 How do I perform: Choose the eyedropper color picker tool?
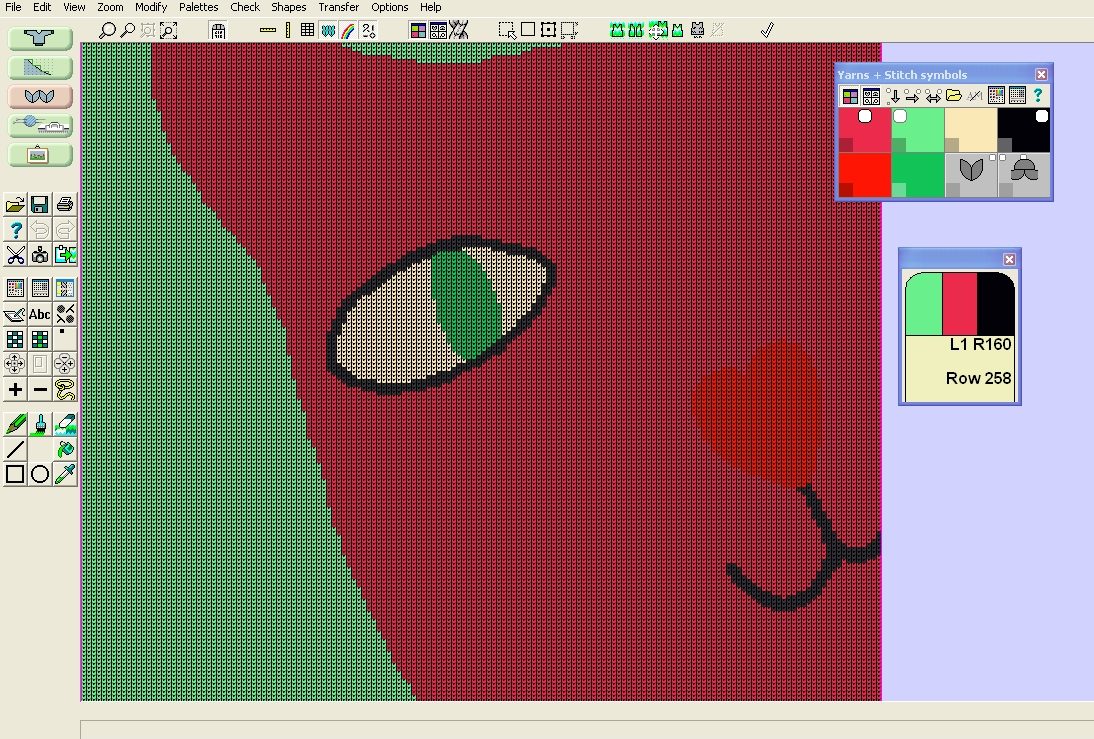click(x=65, y=474)
